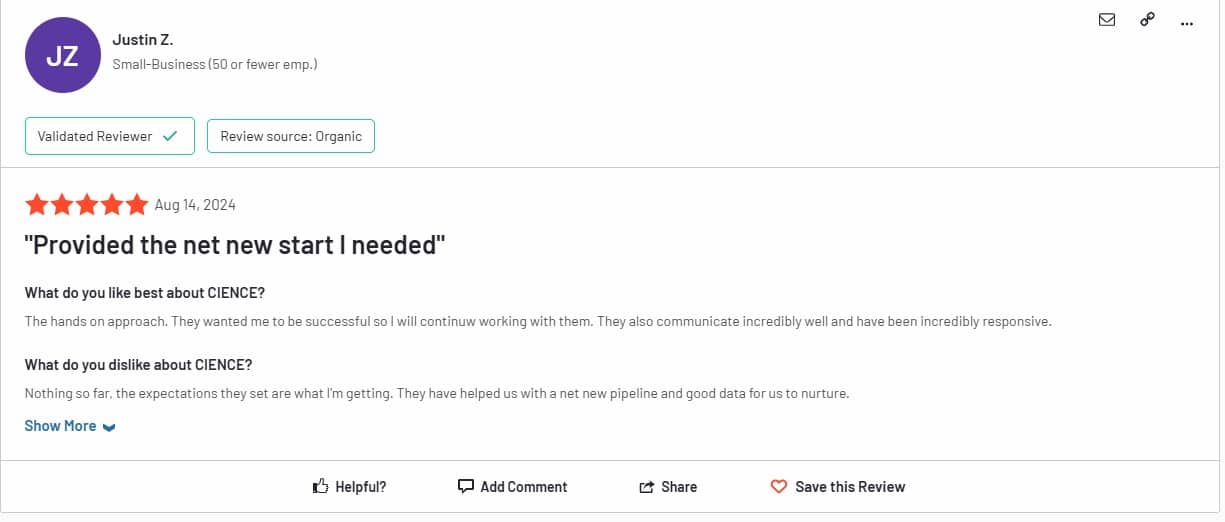Screen dimensions: 1225x522
Task: Expand review with Show More
Action: click(x=70, y=426)
